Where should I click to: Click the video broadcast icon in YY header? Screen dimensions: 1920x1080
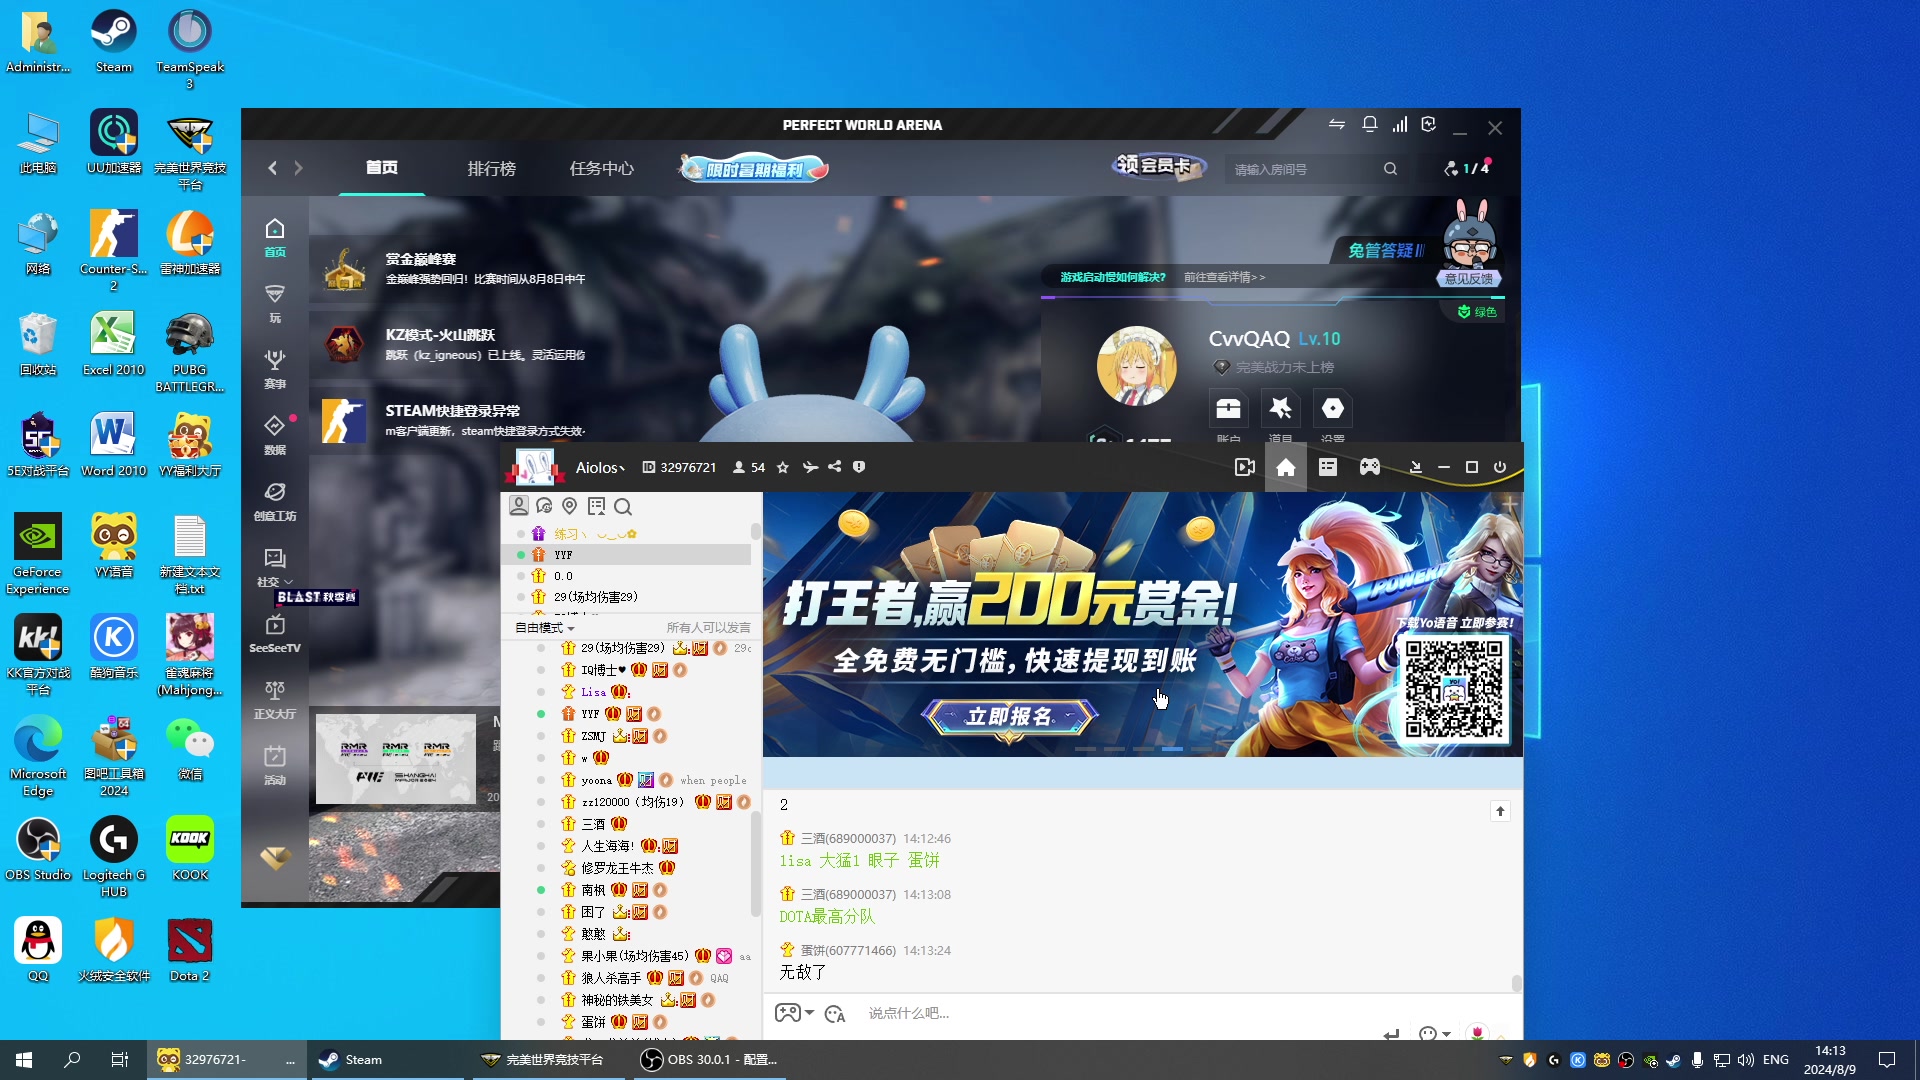coord(1244,467)
